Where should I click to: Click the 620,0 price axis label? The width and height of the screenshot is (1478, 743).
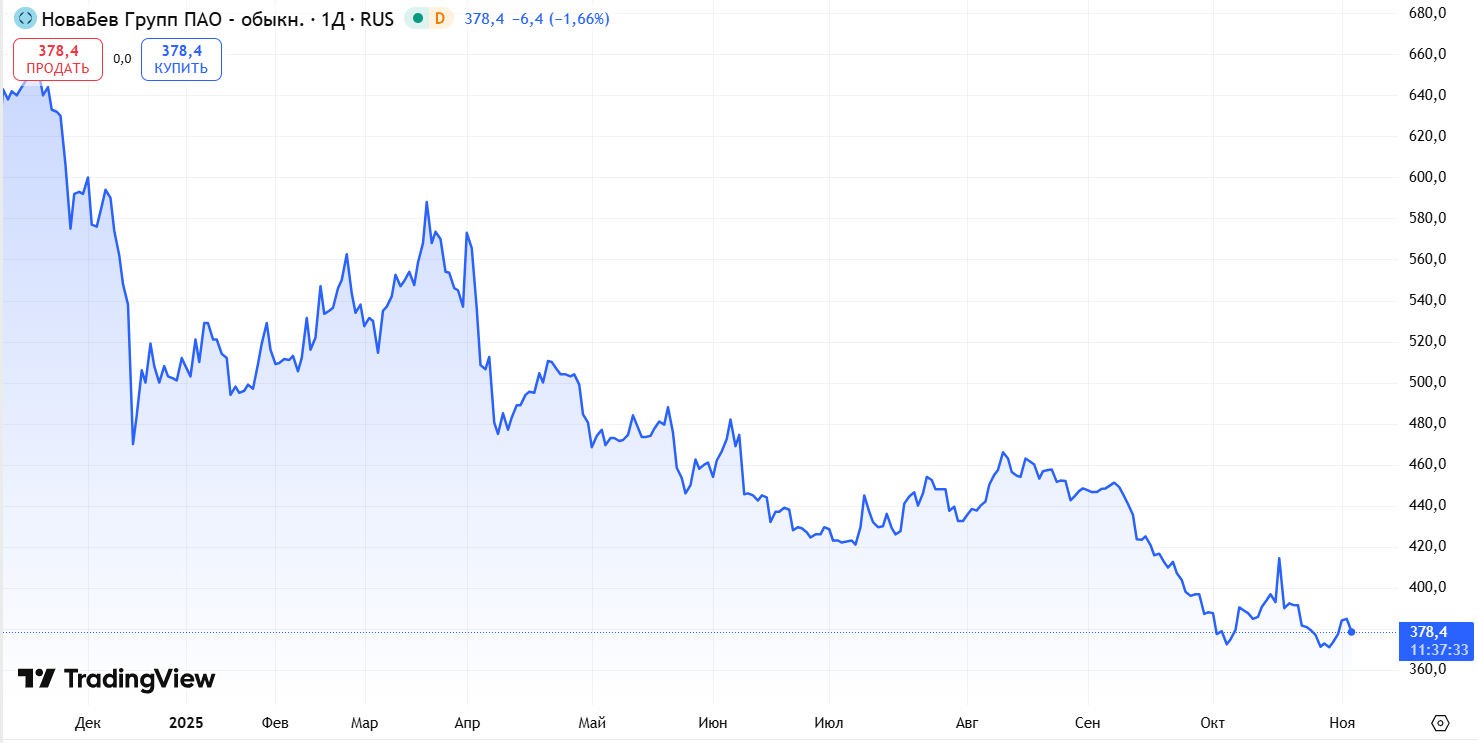point(1427,136)
